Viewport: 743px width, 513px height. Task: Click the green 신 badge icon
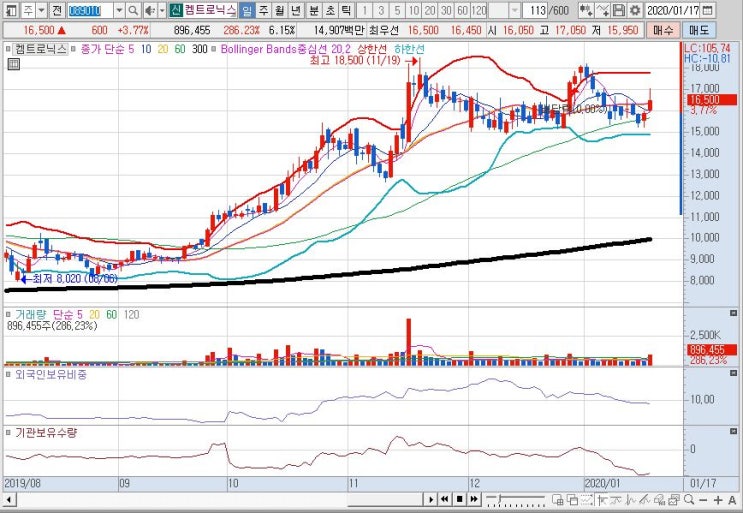tap(176, 10)
